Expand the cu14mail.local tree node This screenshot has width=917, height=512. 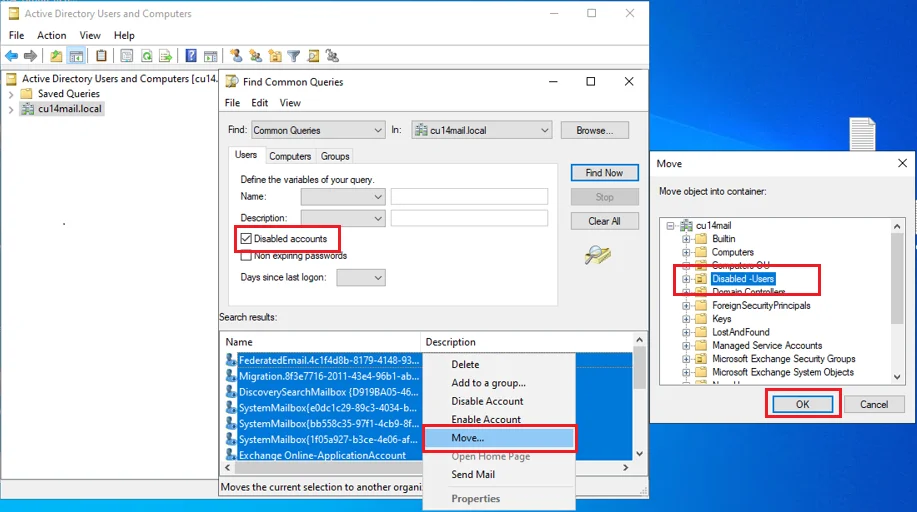pos(11,109)
